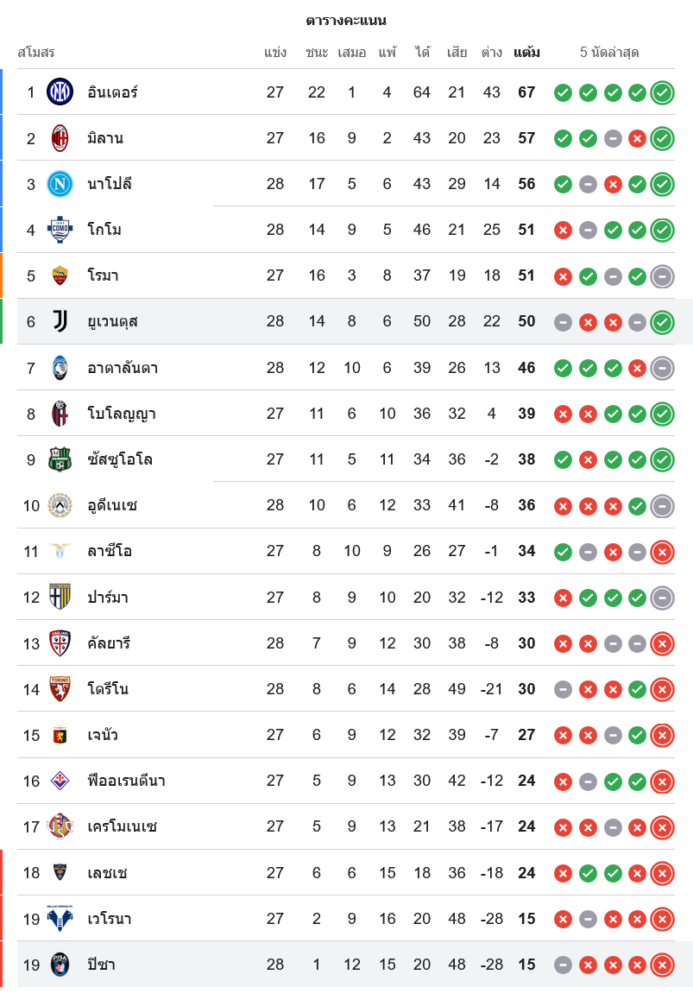Screen dimensions: 693x1000
Task: Click the แต้ม points column header
Action: tap(527, 52)
